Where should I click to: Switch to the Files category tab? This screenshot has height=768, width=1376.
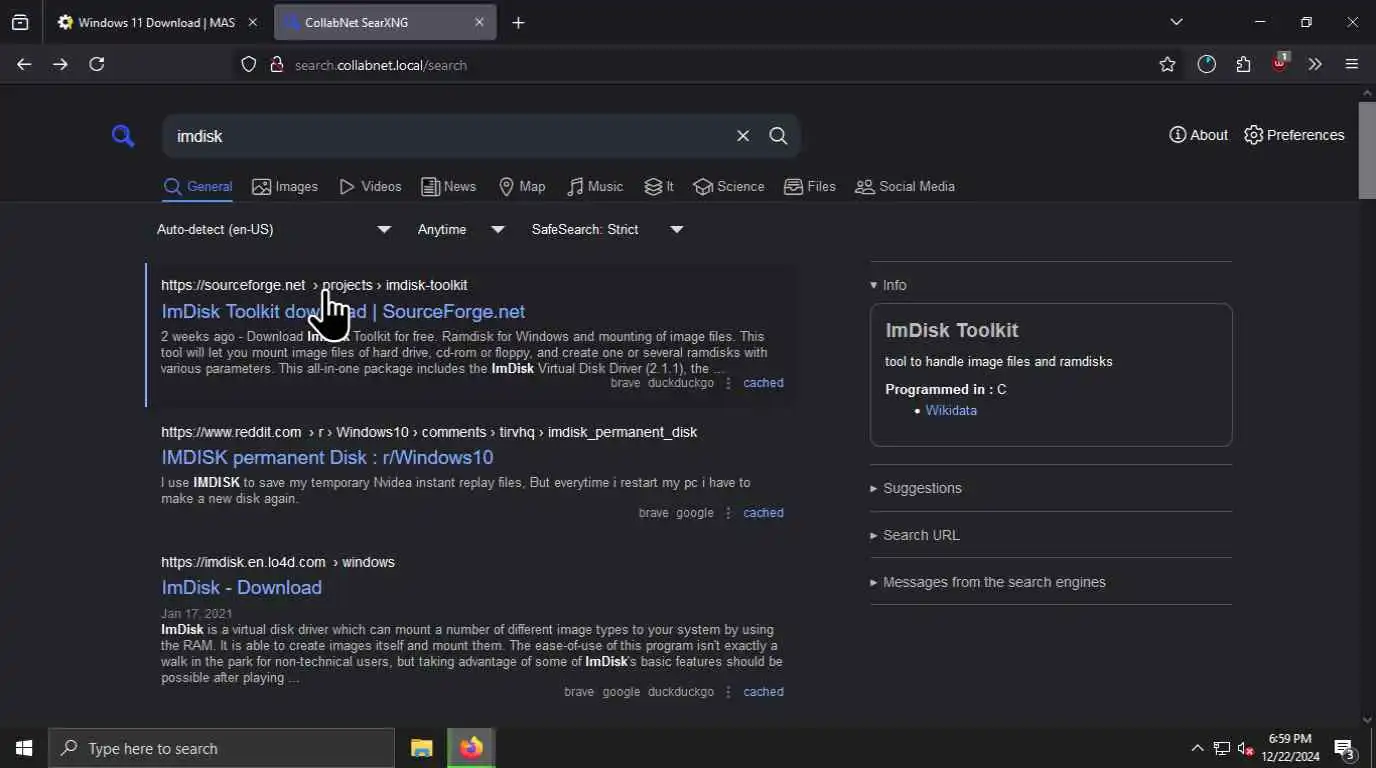click(810, 187)
